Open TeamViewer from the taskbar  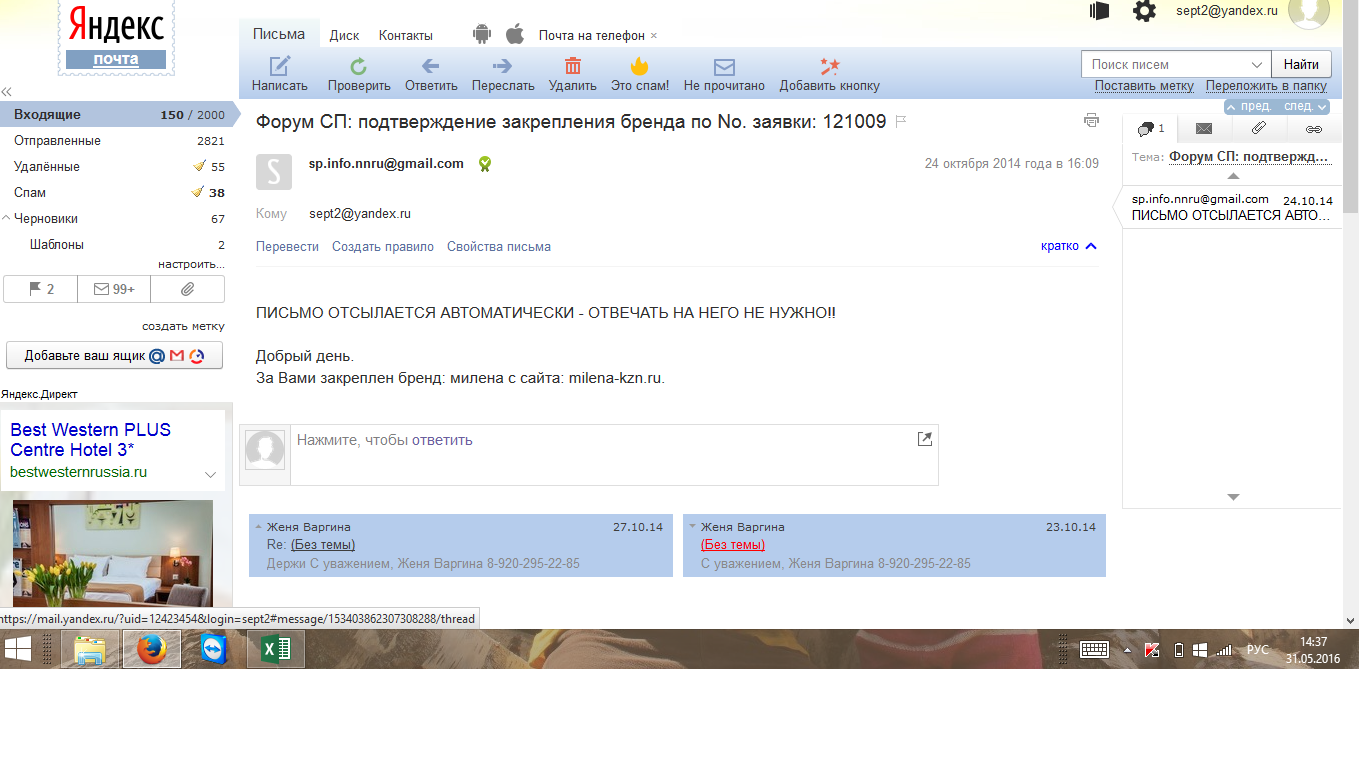(213, 649)
